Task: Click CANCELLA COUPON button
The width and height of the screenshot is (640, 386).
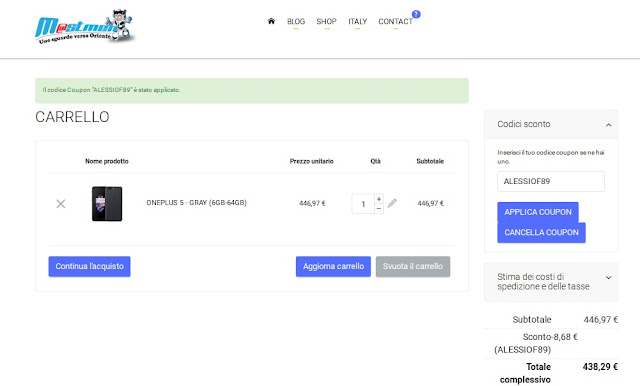Action: (x=541, y=233)
